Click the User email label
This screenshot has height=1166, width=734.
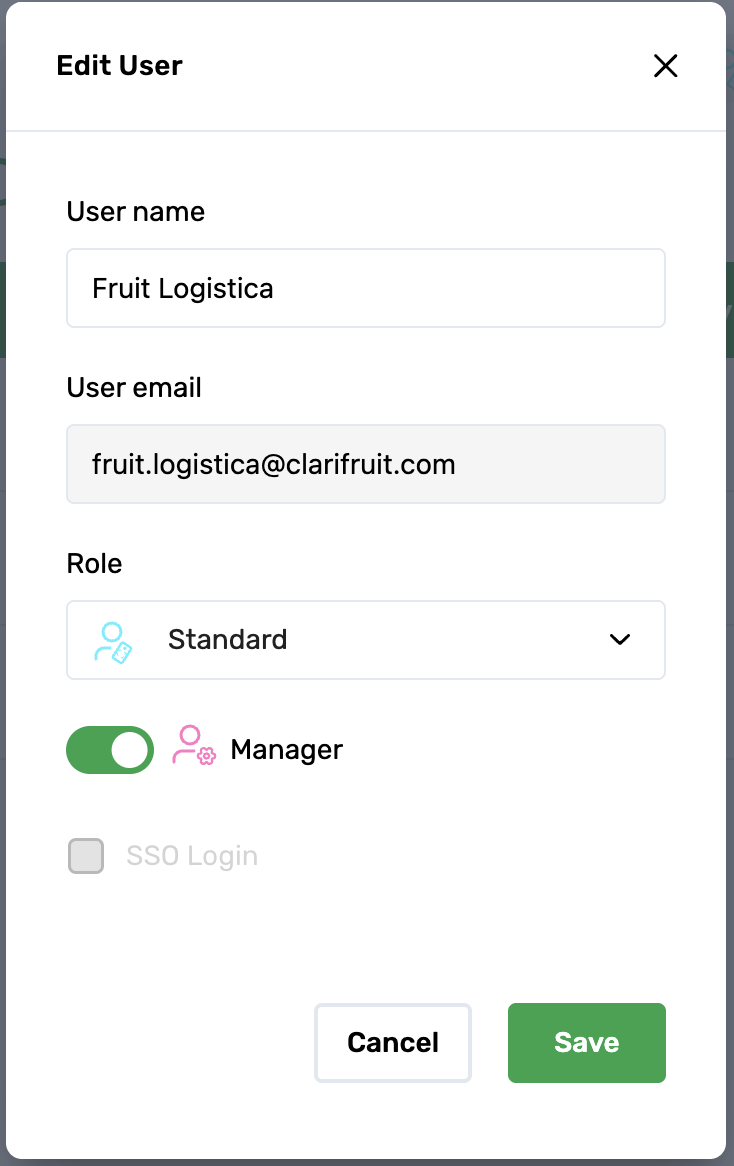[134, 387]
